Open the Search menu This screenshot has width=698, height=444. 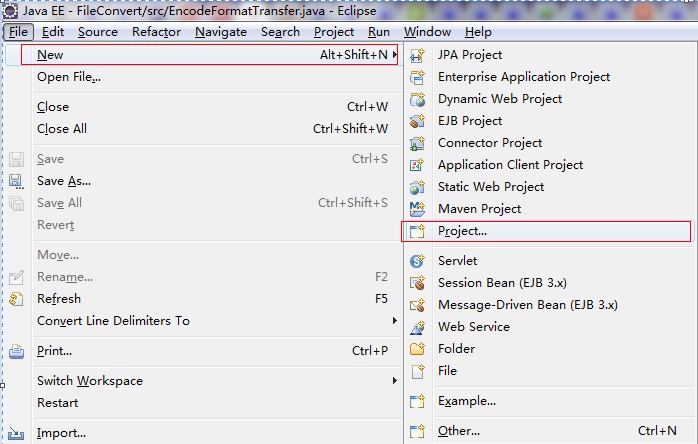280,32
